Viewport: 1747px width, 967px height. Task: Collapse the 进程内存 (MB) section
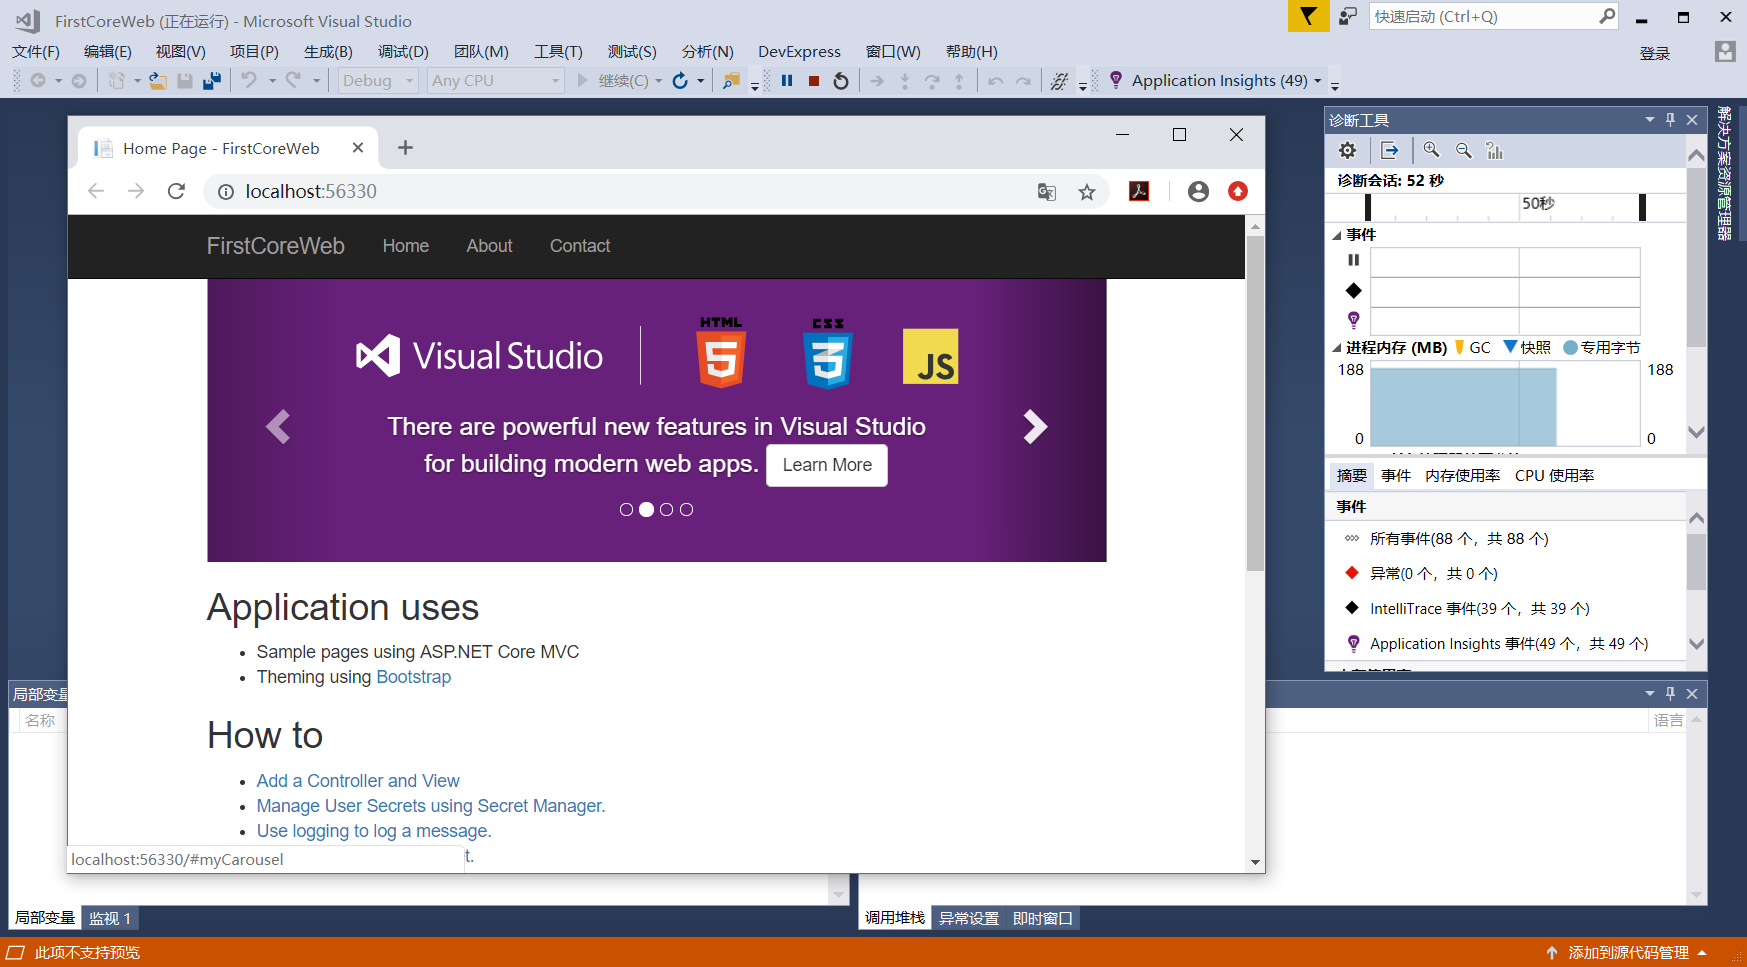[x=1338, y=348]
